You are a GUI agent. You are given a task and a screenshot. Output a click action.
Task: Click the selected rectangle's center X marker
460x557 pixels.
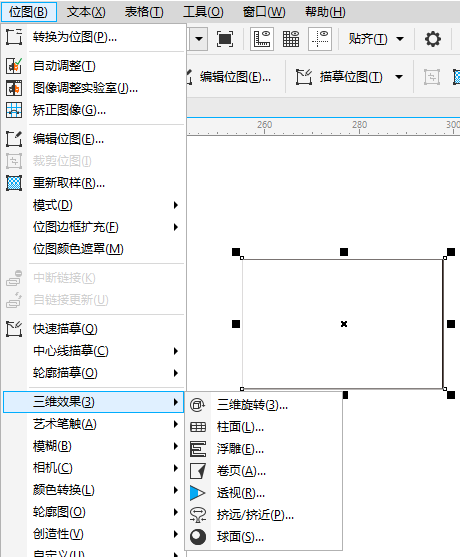pos(343,324)
